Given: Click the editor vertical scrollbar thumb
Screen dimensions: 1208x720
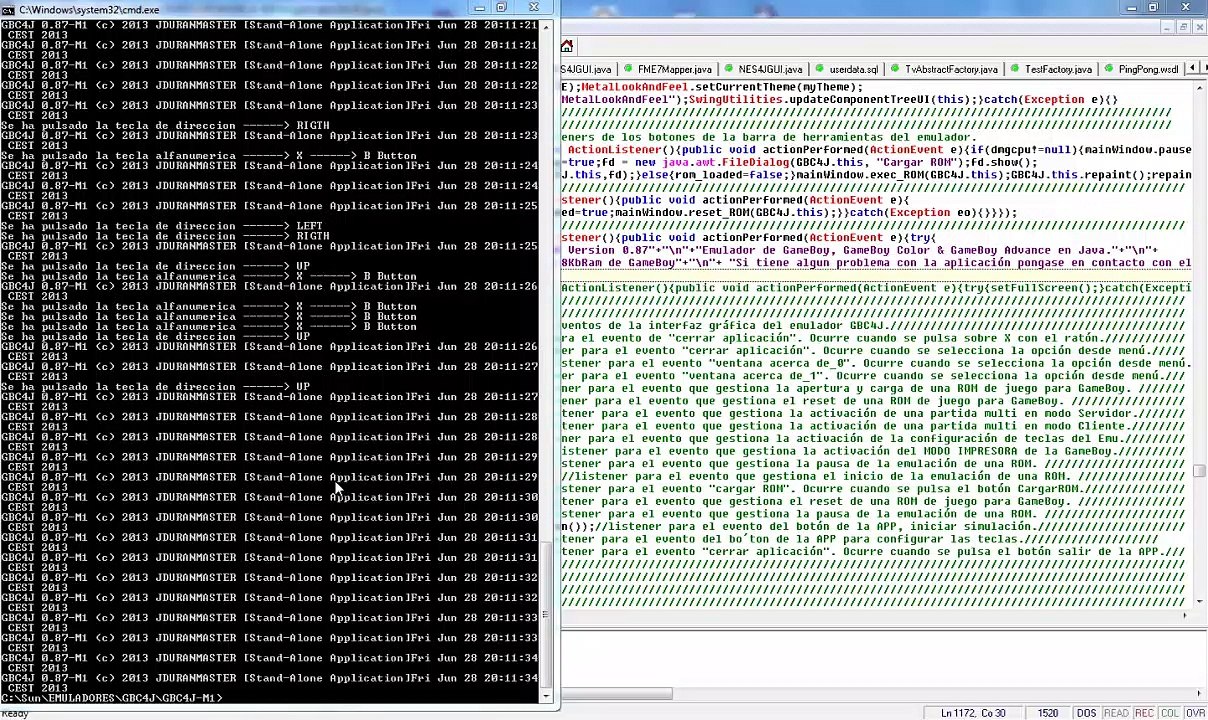Looking at the screenshot, I should 1199,472.
